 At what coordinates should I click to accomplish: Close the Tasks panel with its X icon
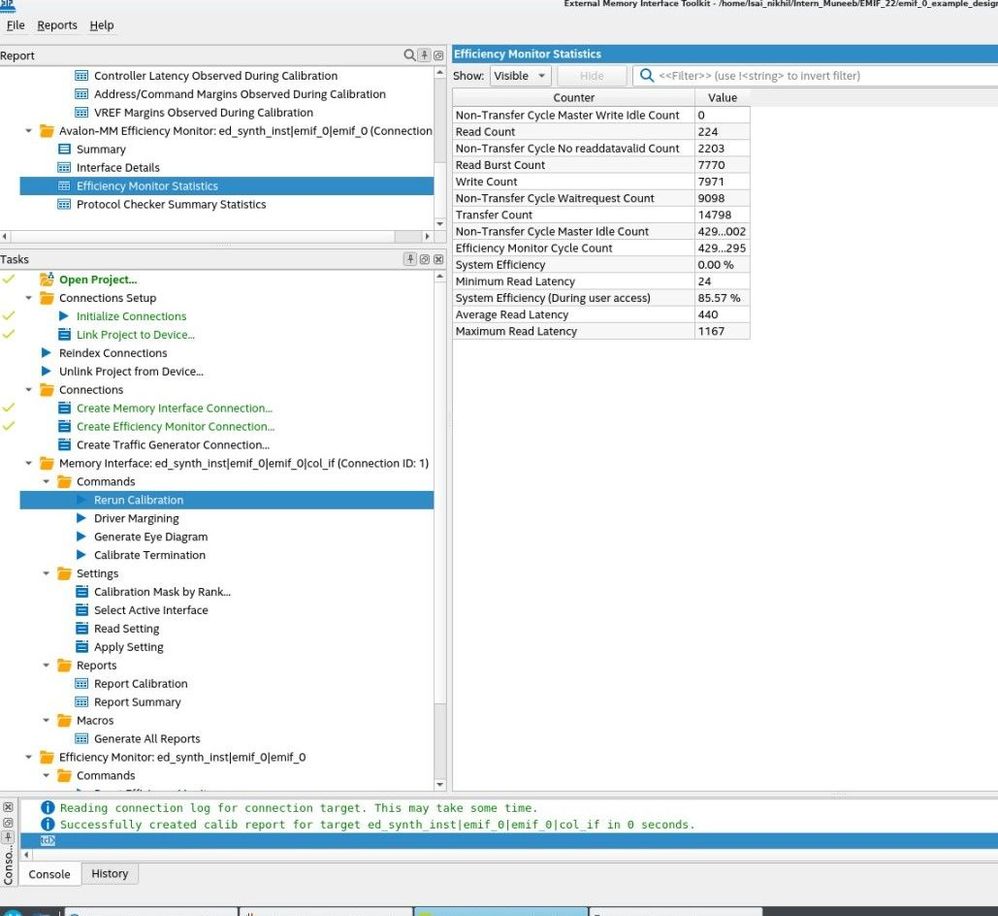439,259
